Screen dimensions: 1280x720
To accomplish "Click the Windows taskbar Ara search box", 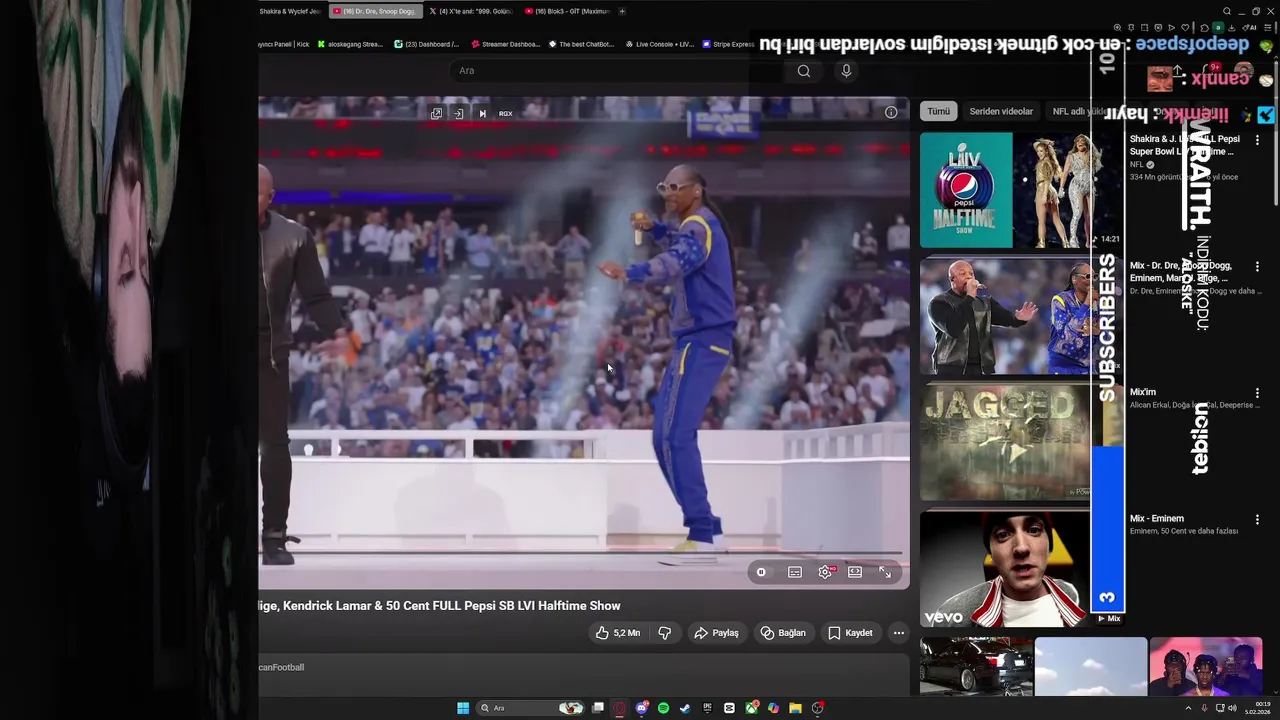I will (x=530, y=708).
